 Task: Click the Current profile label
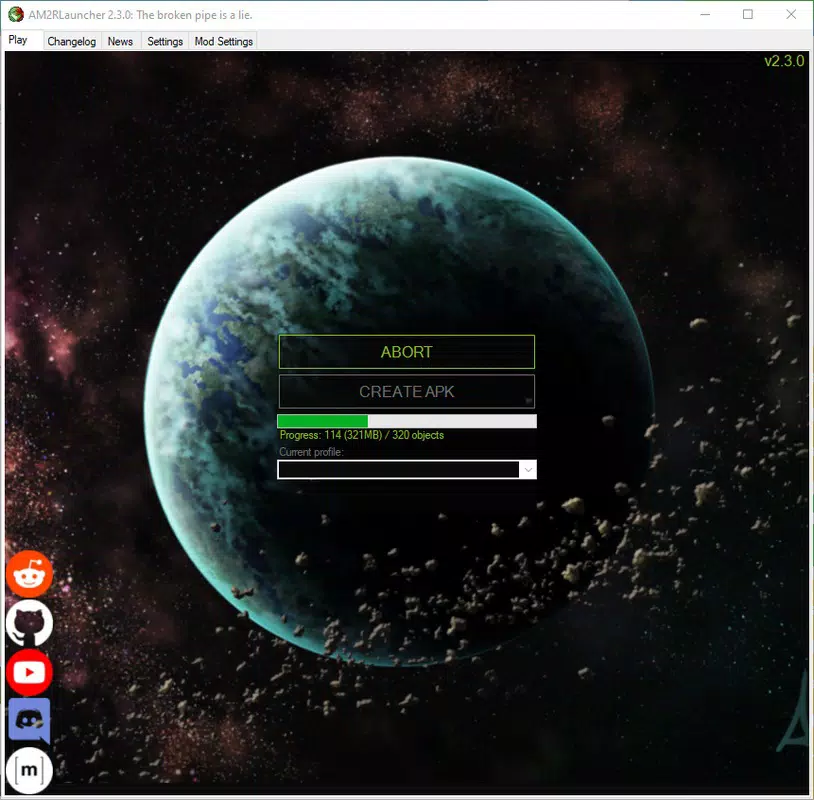tap(311, 452)
